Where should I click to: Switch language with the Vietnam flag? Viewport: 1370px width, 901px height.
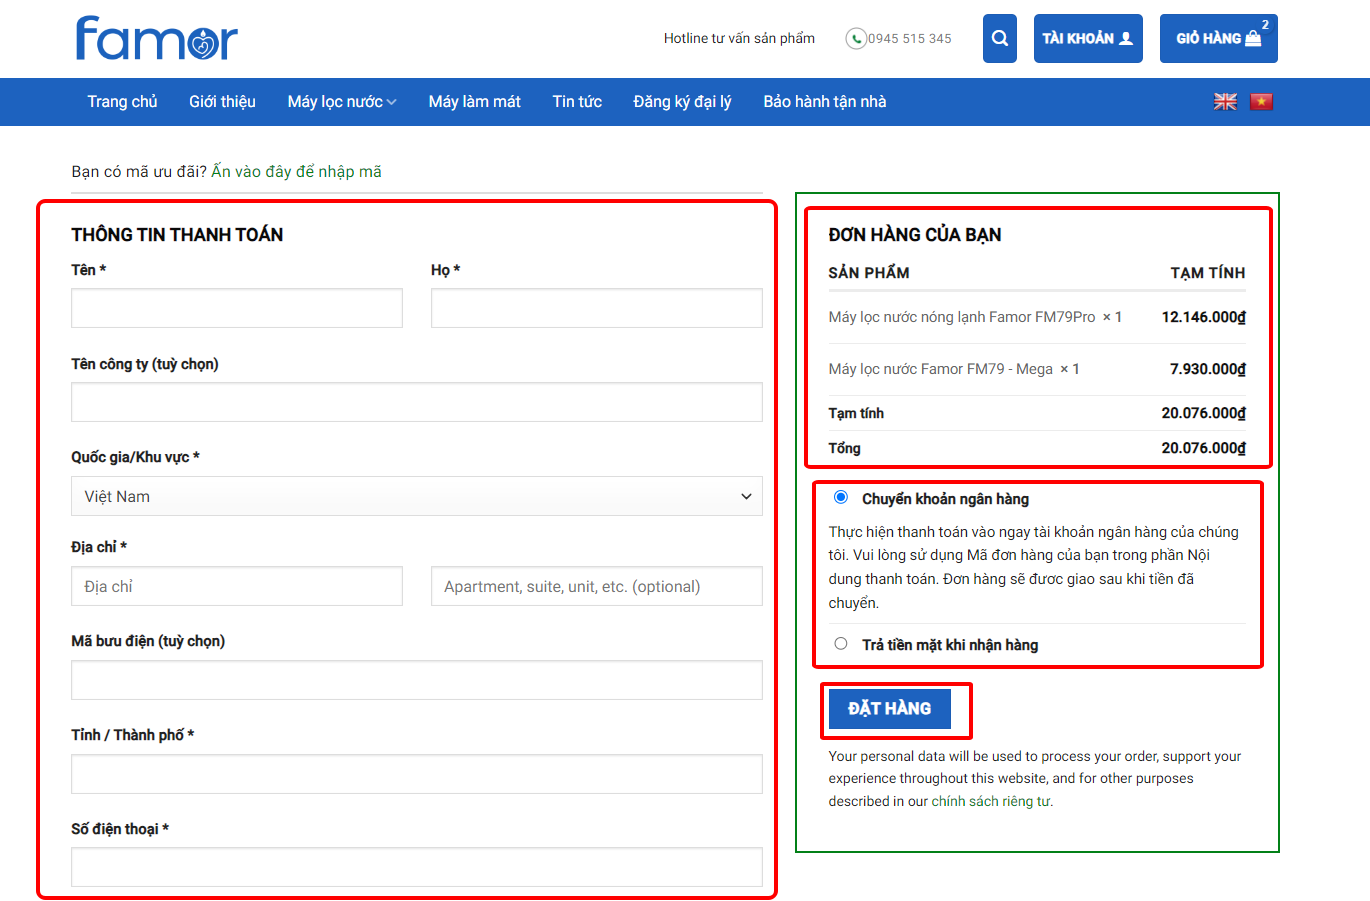(1261, 101)
